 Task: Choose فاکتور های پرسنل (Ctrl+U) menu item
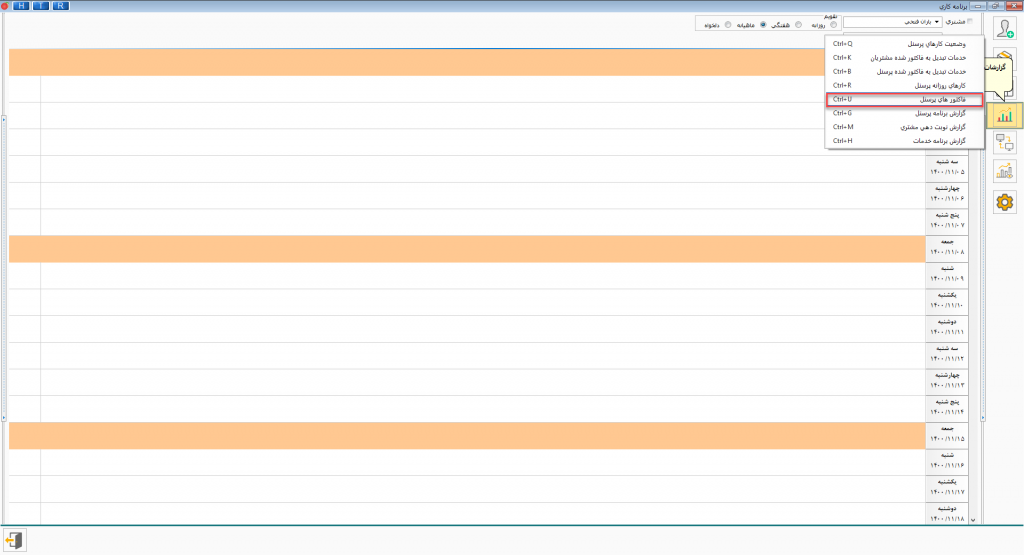904,99
